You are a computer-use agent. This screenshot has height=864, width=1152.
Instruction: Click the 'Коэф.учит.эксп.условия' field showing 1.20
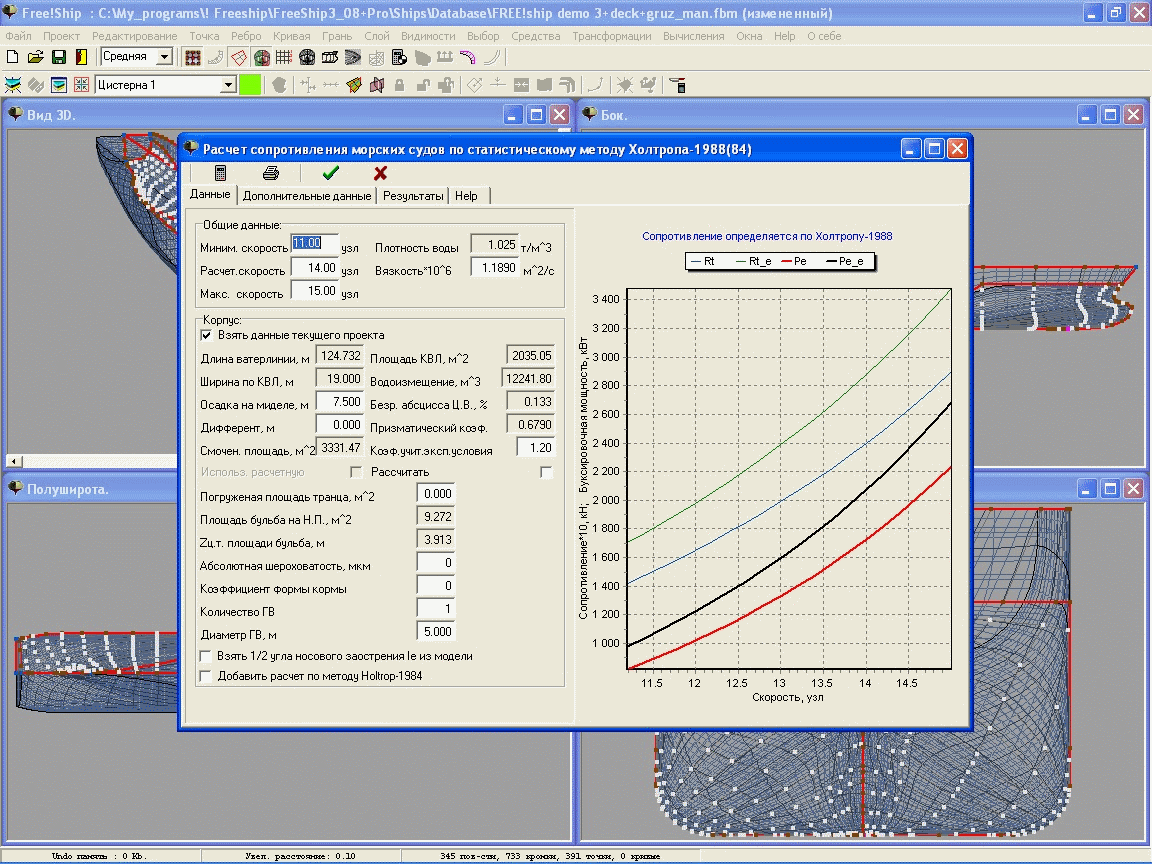tap(535, 447)
